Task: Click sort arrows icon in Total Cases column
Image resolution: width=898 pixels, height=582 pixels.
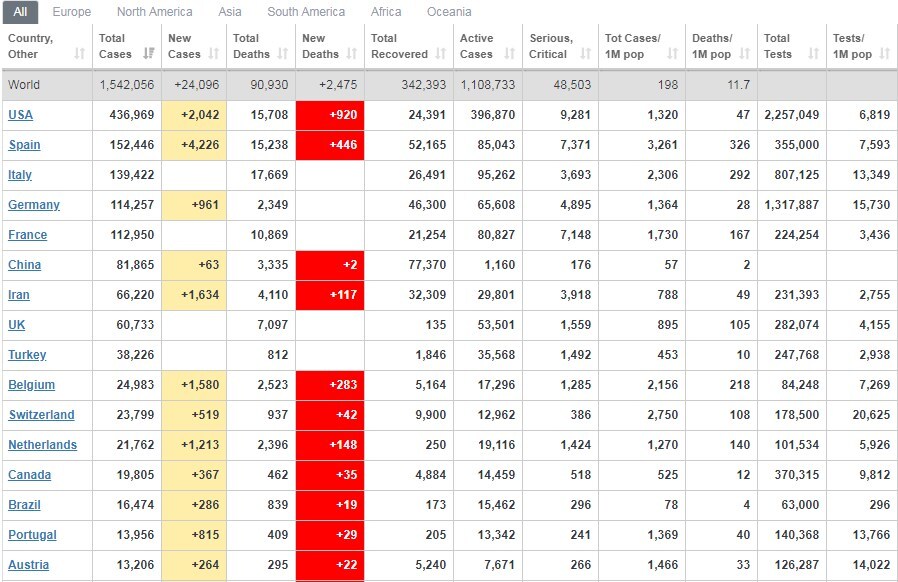Action: pyautogui.click(x=149, y=54)
